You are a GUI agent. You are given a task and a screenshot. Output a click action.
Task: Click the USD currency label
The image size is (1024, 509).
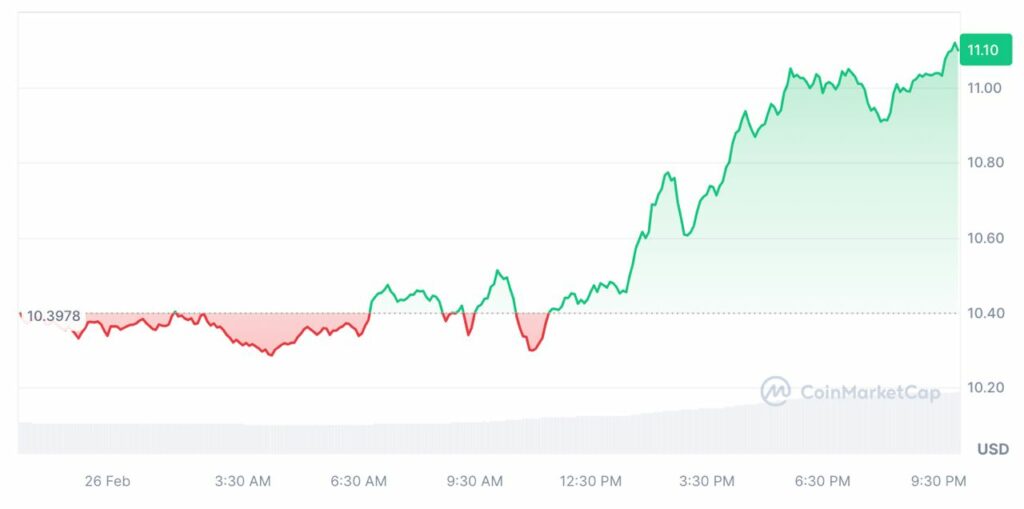[x=993, y=450]
